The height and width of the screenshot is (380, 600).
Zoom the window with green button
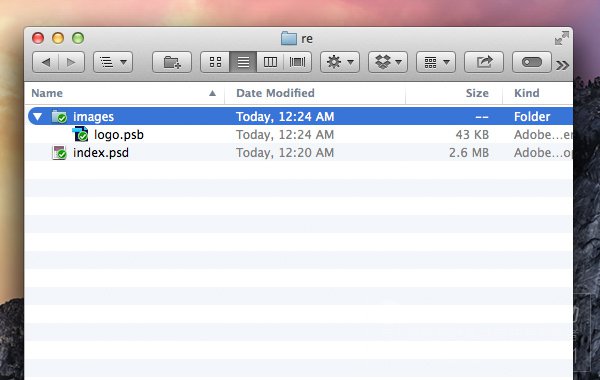click(x=78, y=38)
